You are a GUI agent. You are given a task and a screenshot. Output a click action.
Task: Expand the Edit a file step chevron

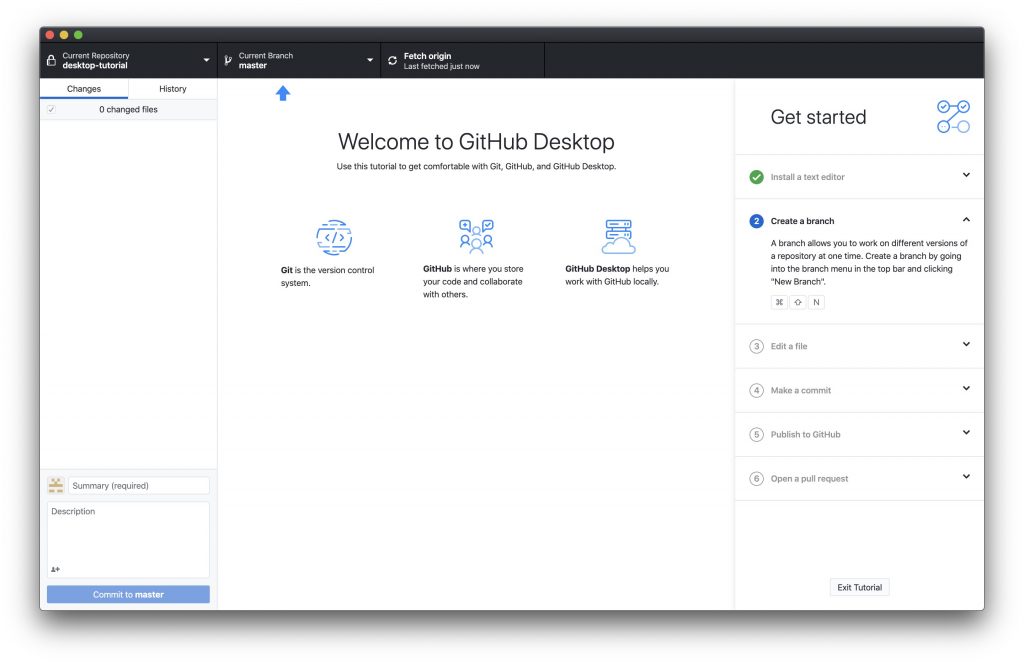(x=966, y=344)
